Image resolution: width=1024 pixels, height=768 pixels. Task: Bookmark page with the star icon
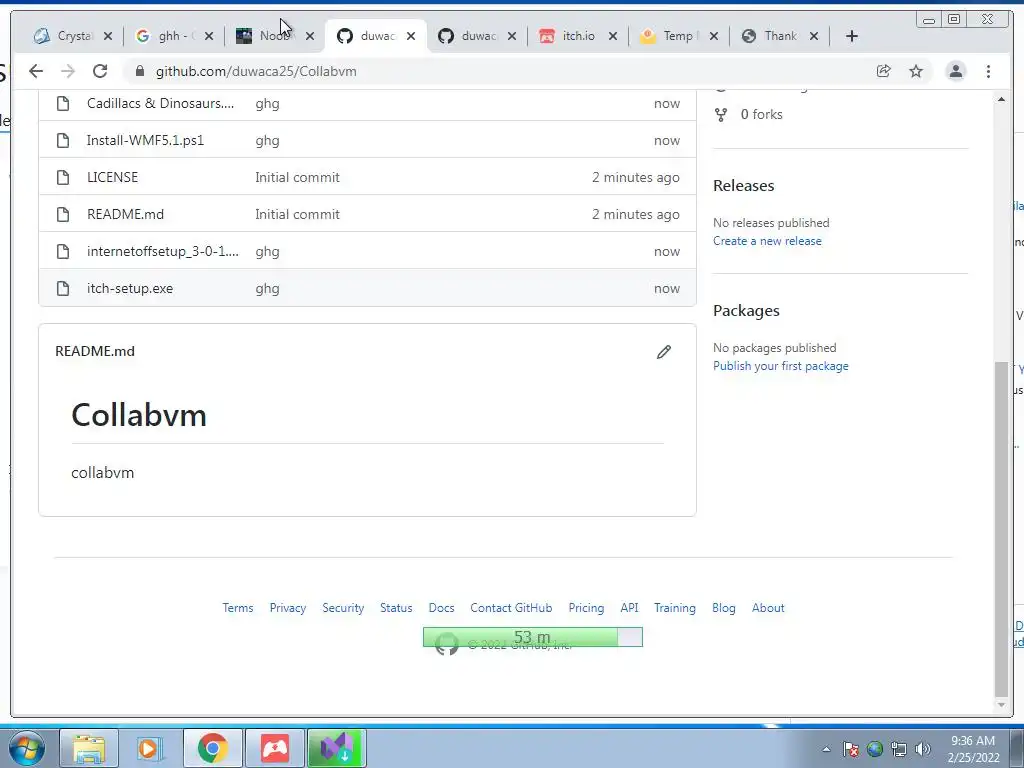(916, 71)
